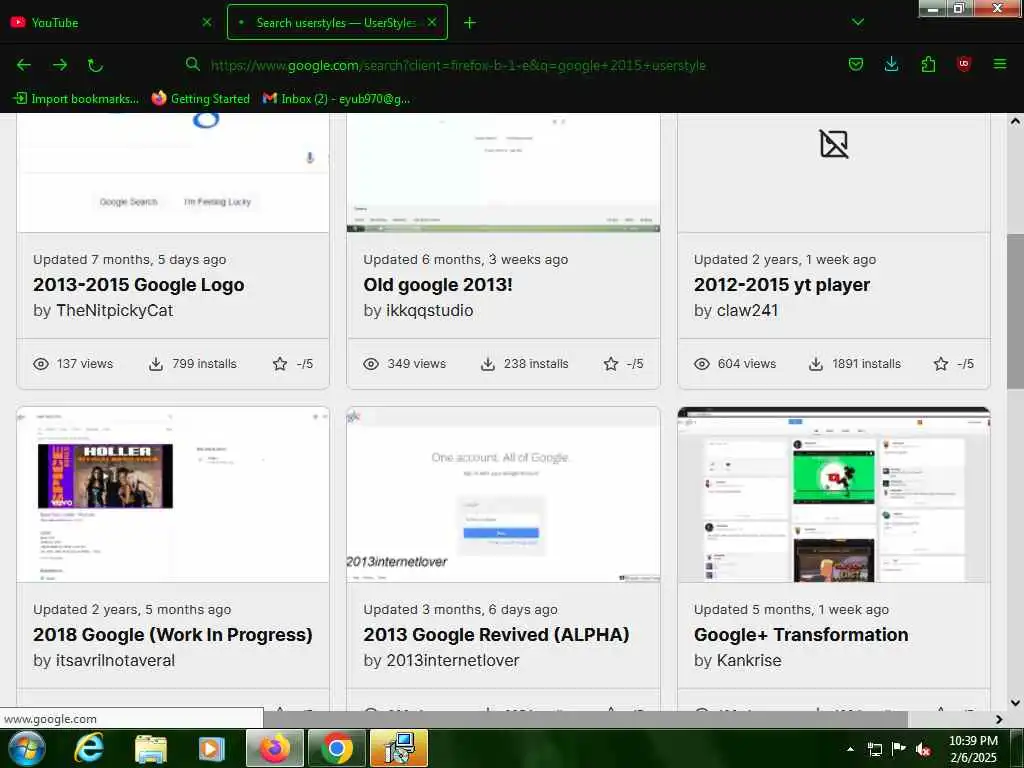
Task: Click the broken image icon for yt player
Action: [x=834, y=144]
